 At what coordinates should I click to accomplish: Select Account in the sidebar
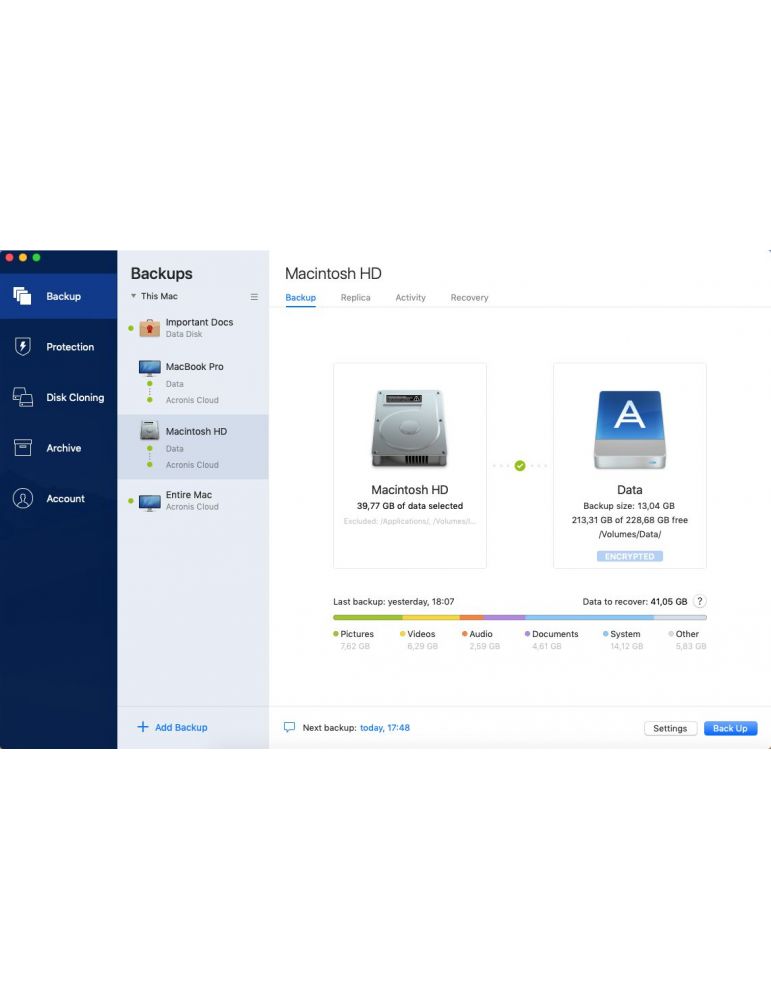pos(58,498)
